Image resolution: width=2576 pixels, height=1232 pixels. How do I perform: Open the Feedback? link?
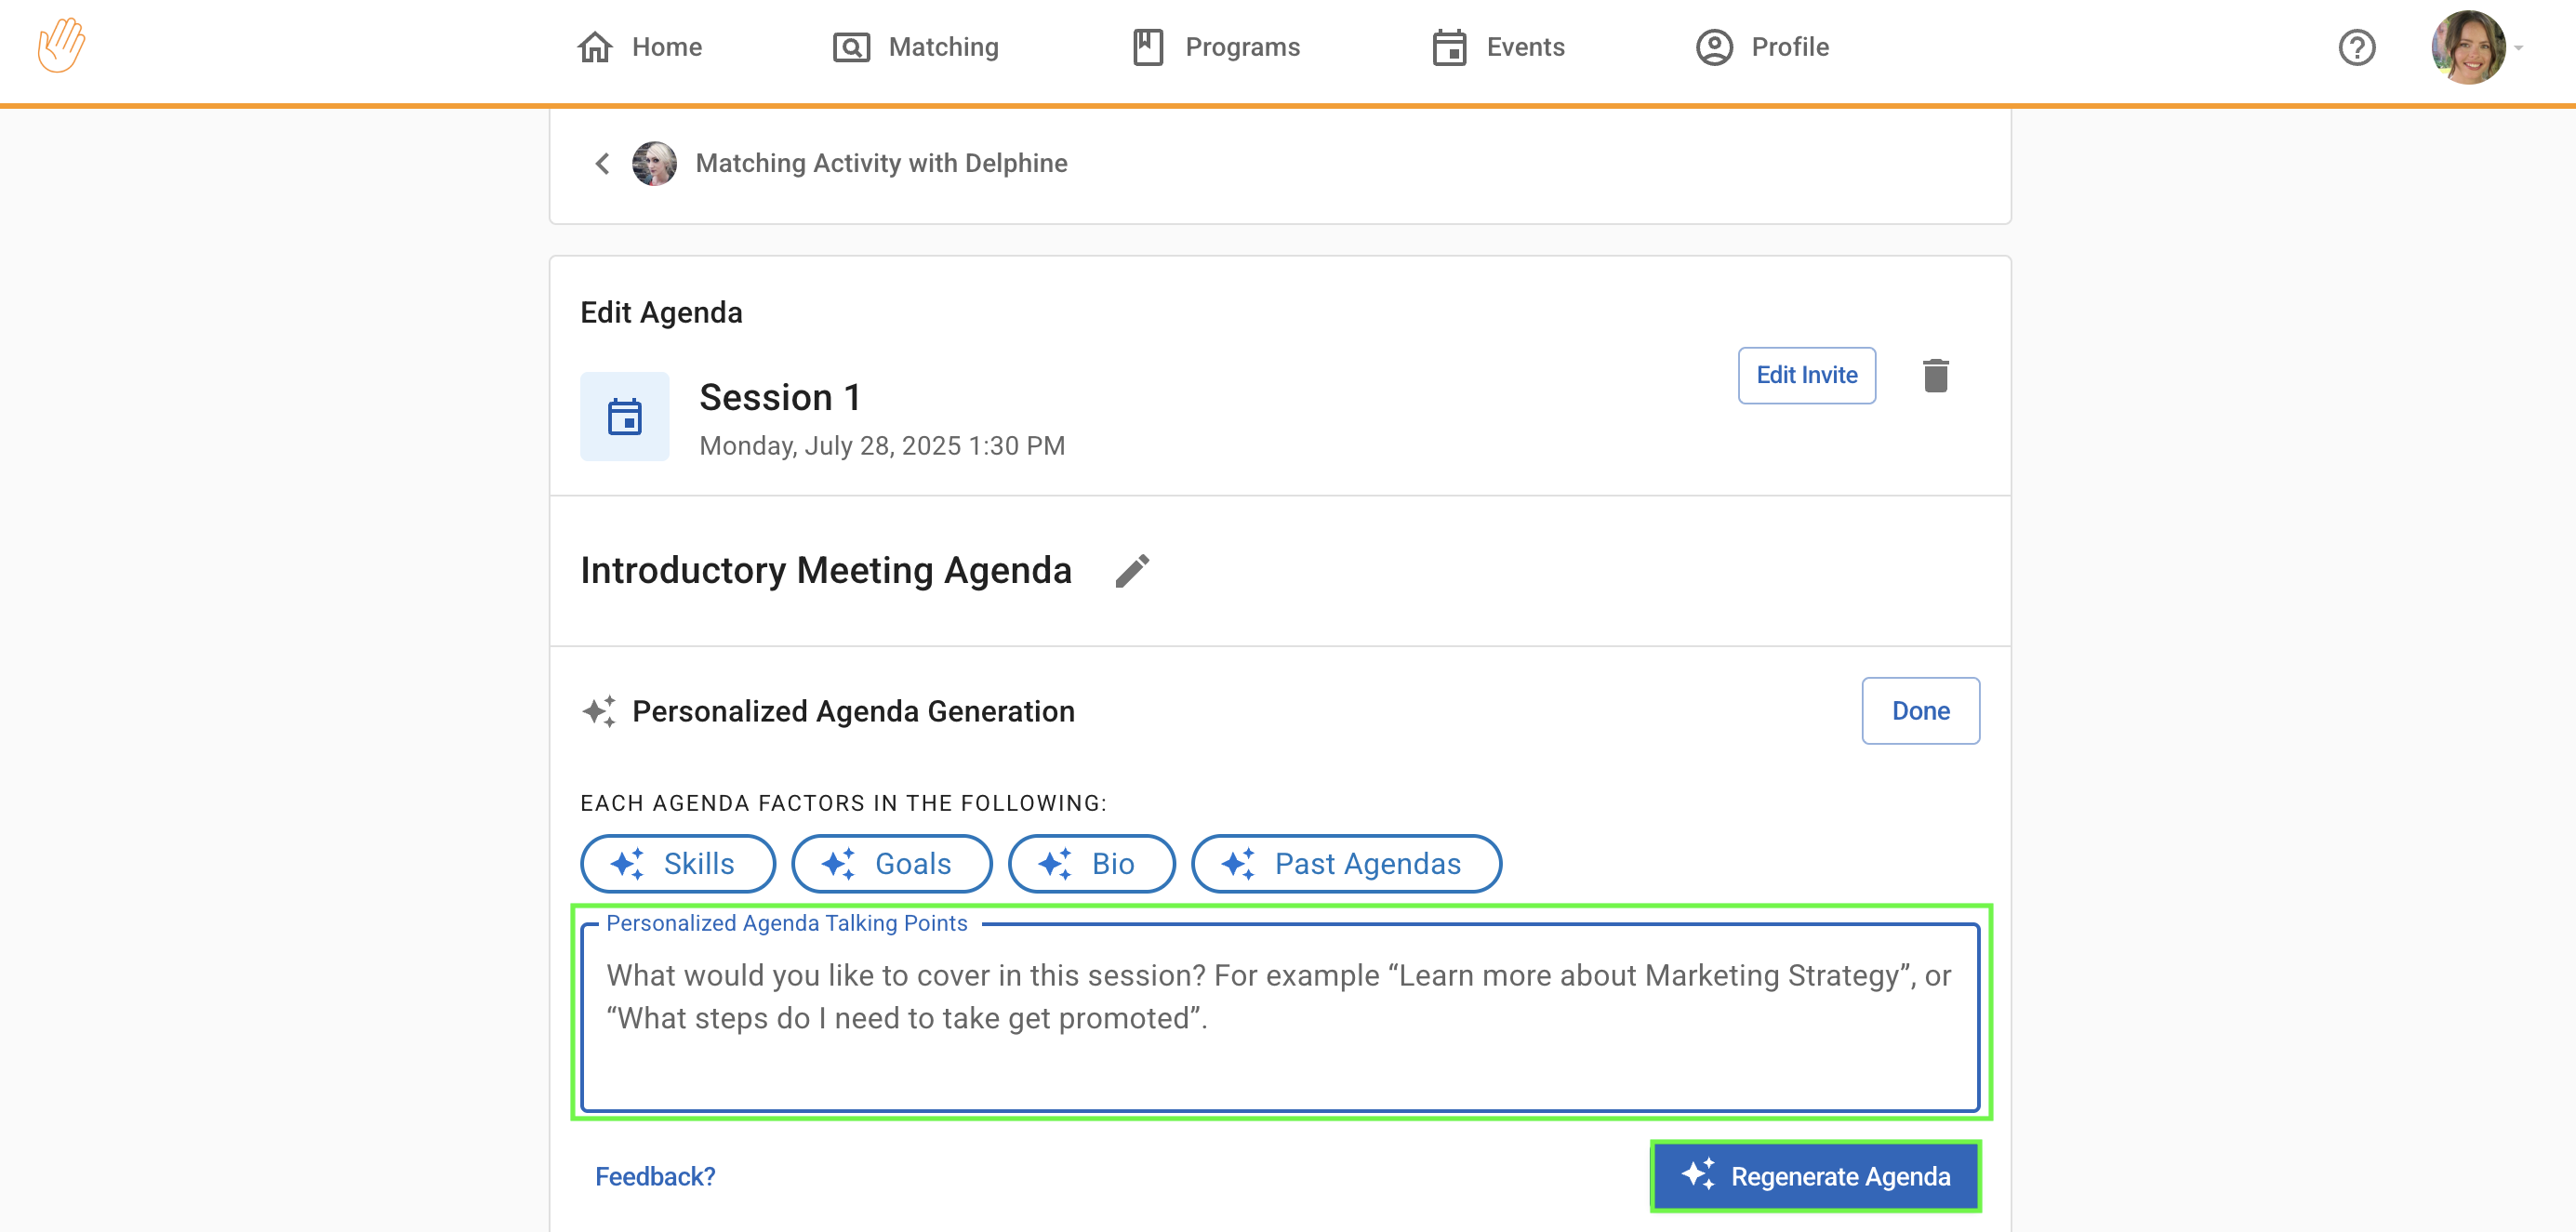[655, 1176]
